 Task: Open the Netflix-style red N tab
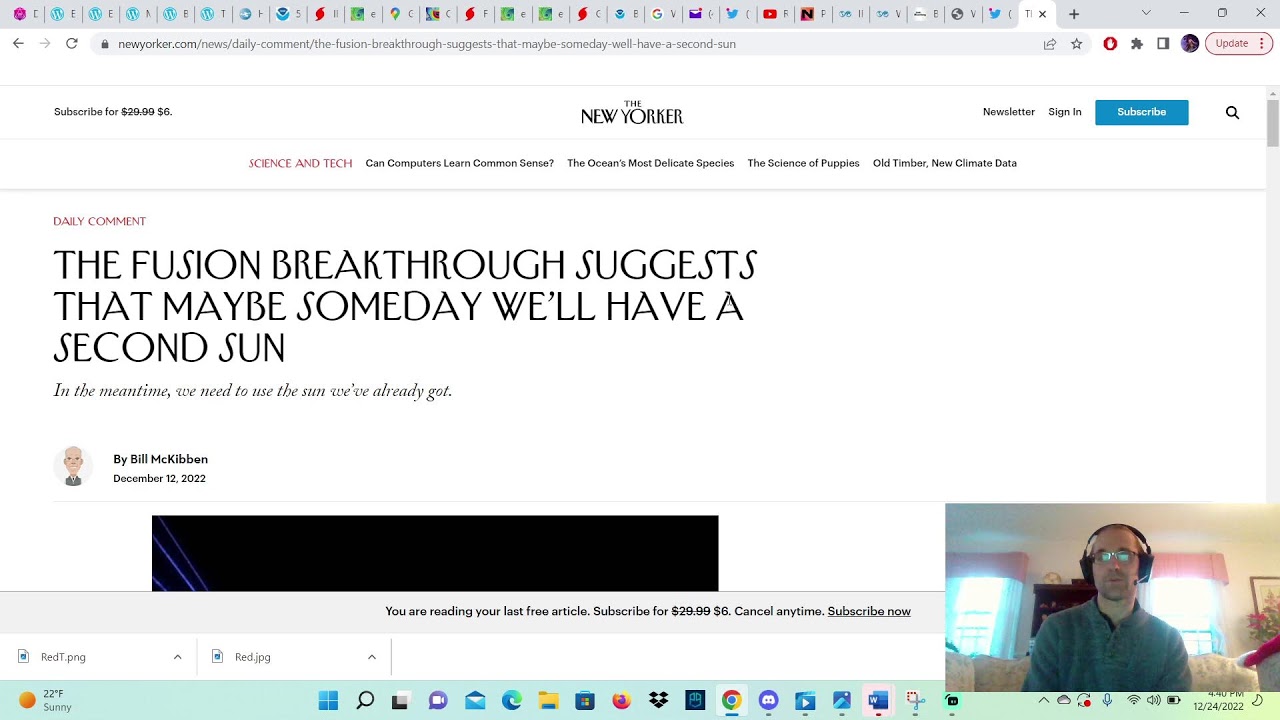pos(813,14)
